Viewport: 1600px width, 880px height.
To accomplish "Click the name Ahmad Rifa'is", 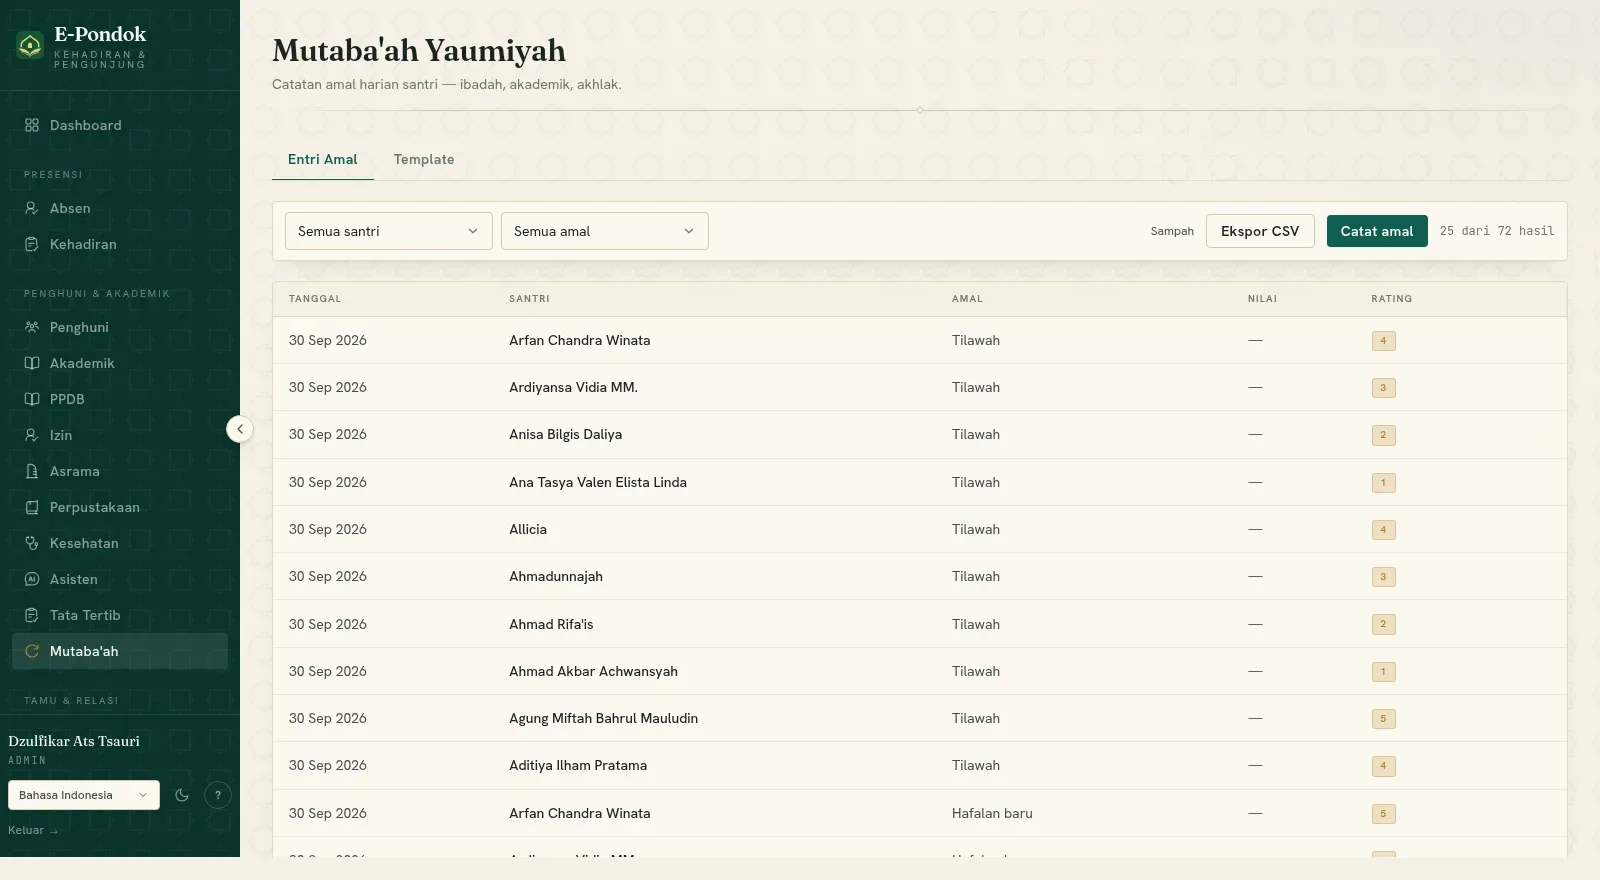I will pos(551,624).
